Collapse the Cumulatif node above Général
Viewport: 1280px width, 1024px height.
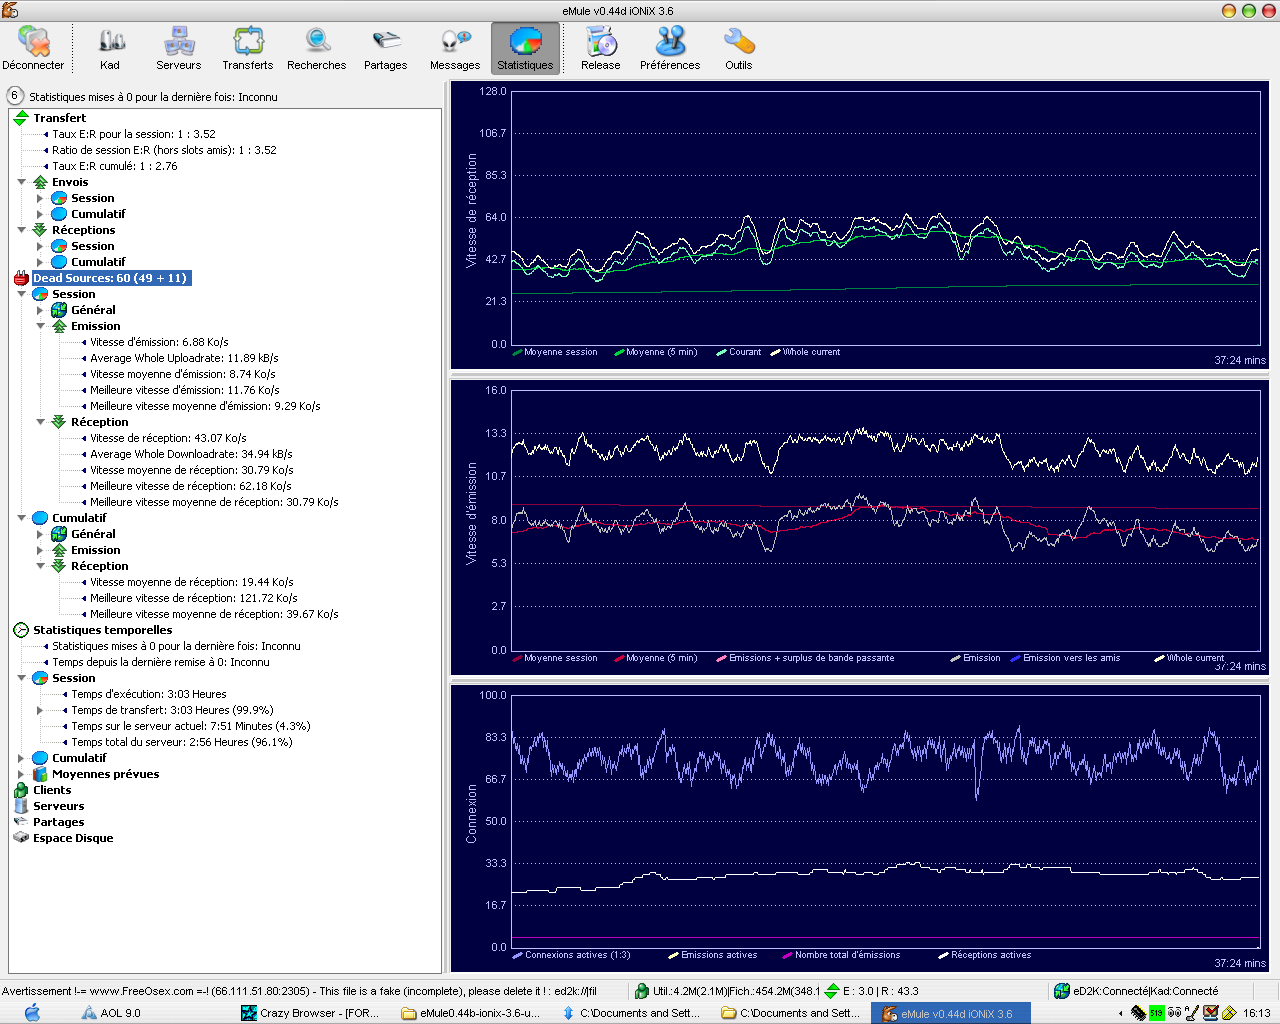pyautogui.click(x=22, y=518)
